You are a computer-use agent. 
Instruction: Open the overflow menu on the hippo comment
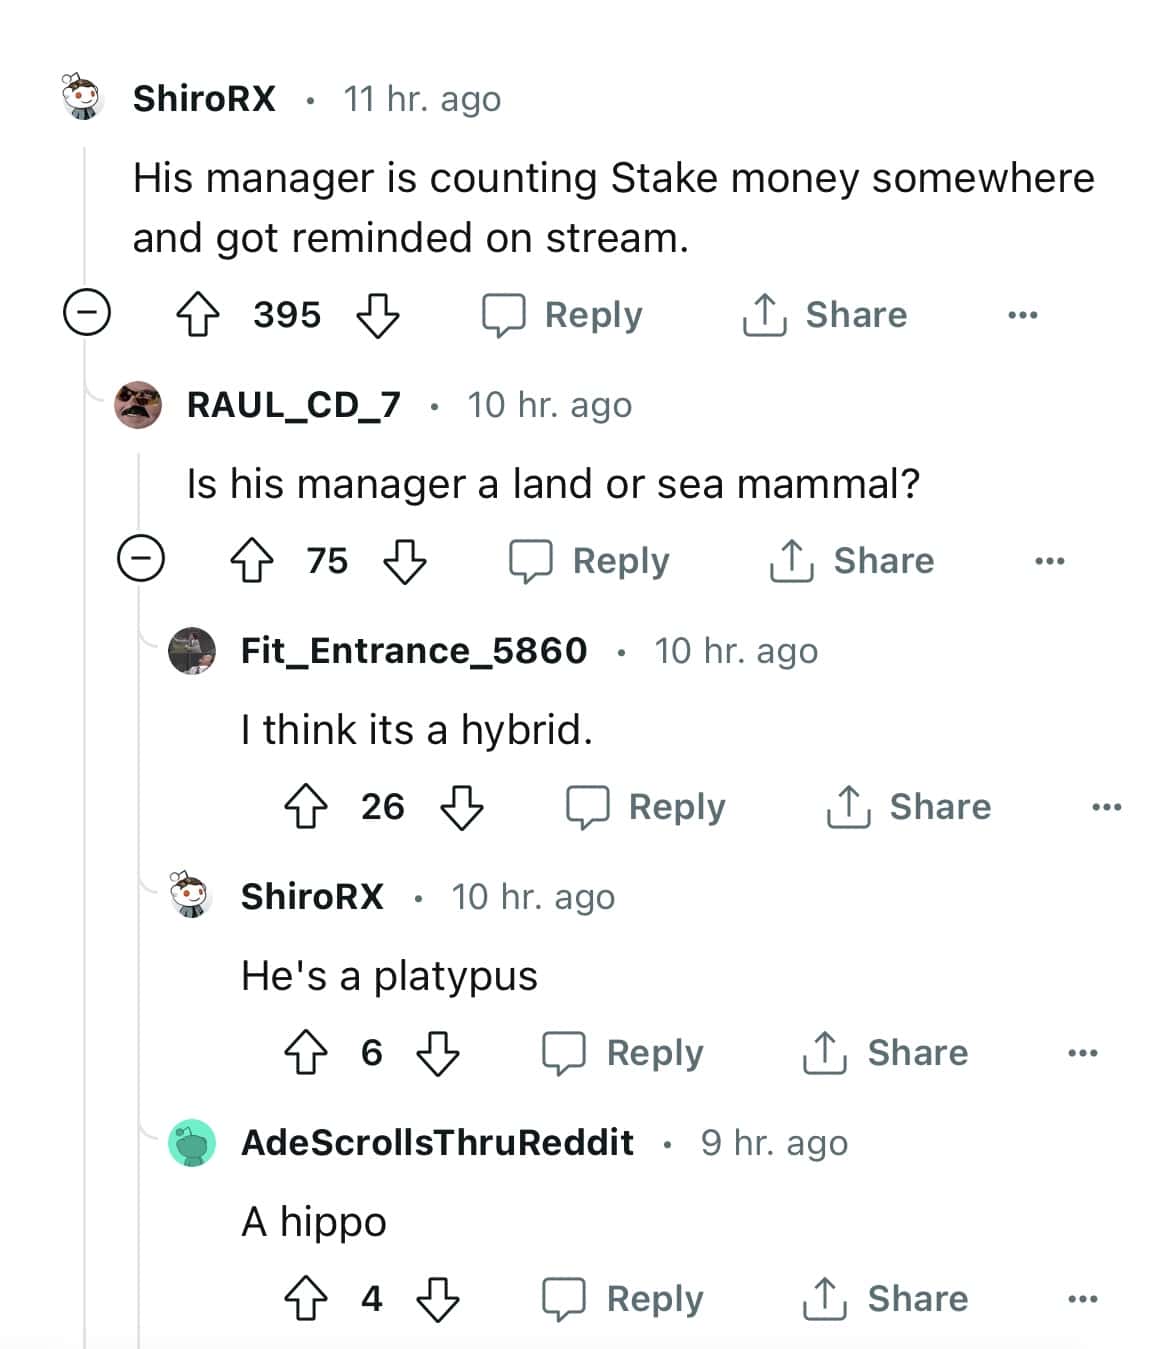click(1083, 1298)
